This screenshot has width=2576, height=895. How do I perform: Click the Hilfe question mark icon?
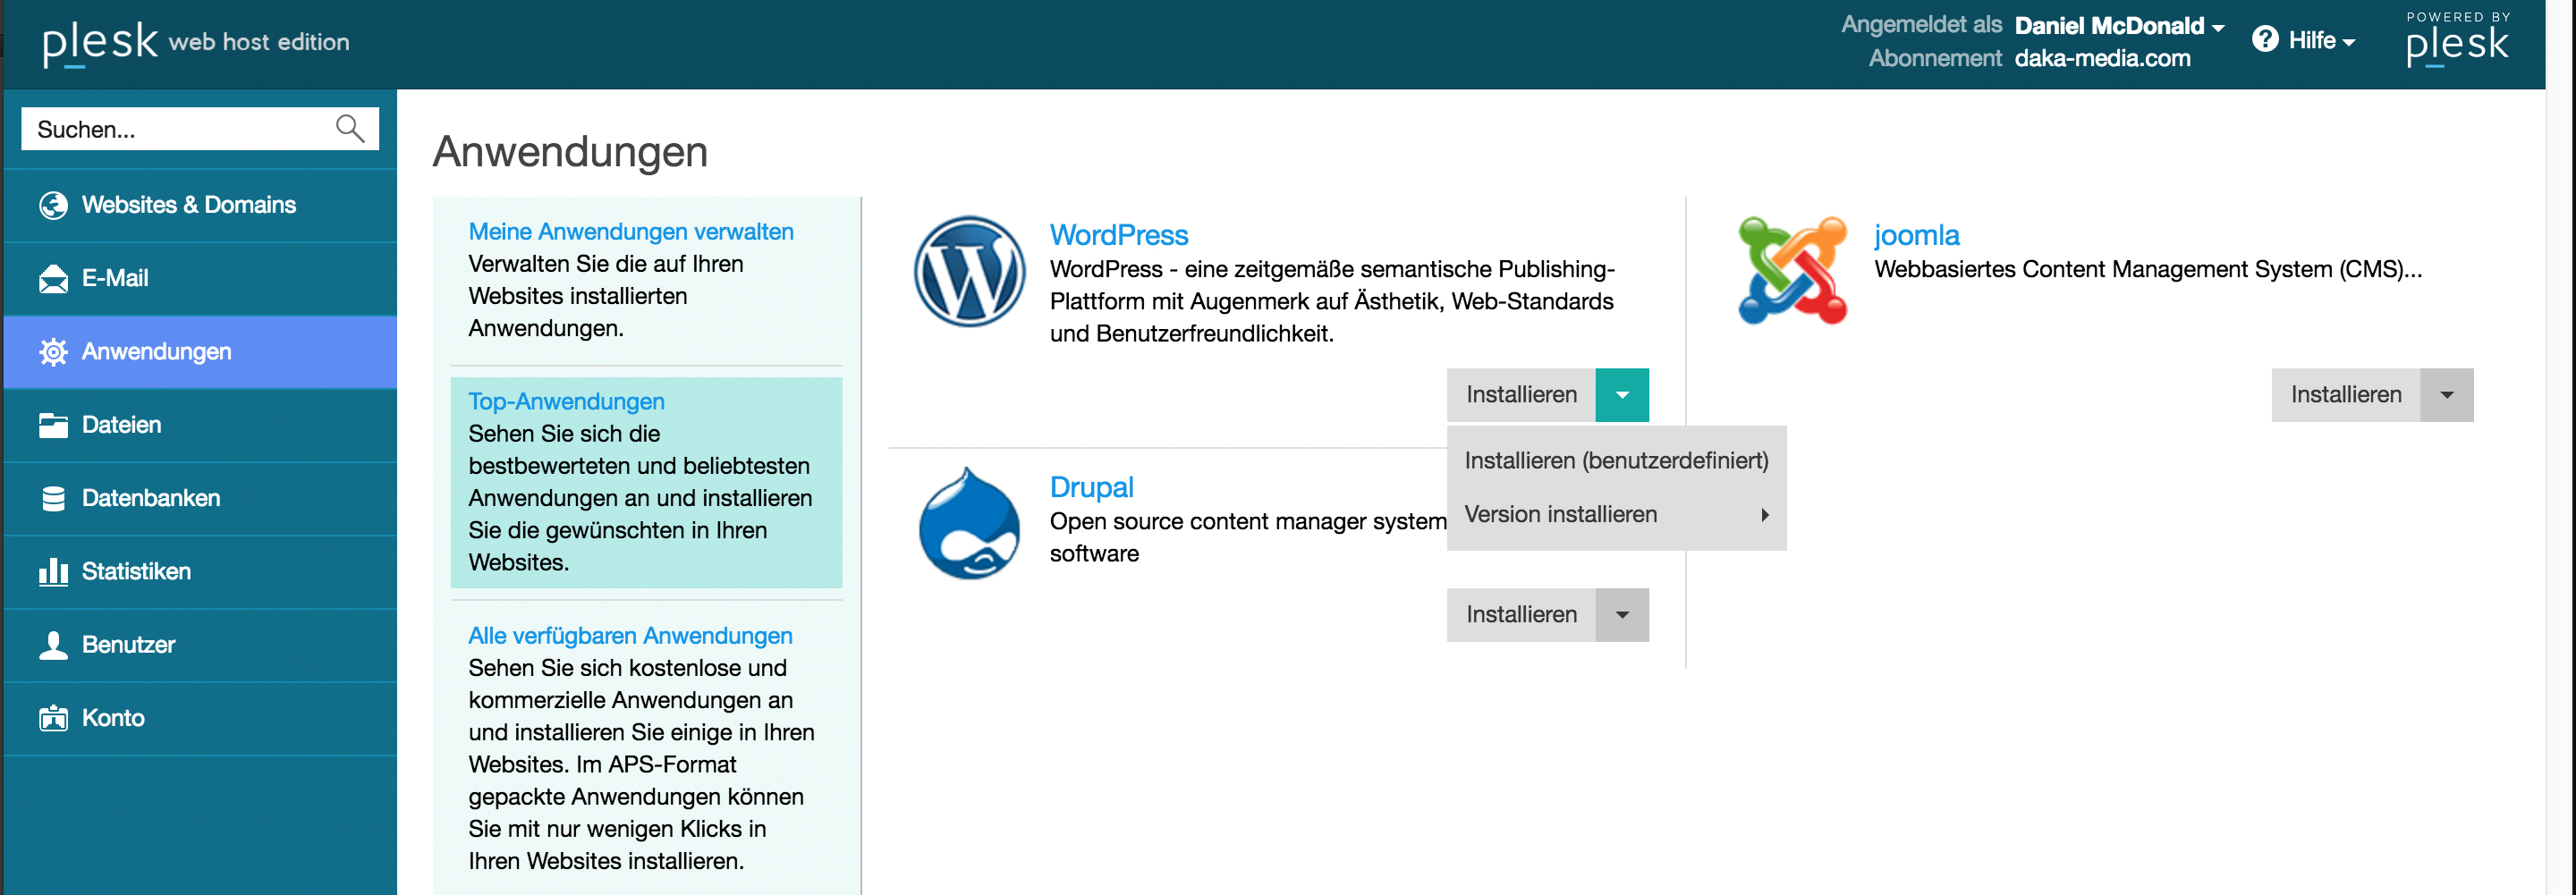coord(2264,40)
